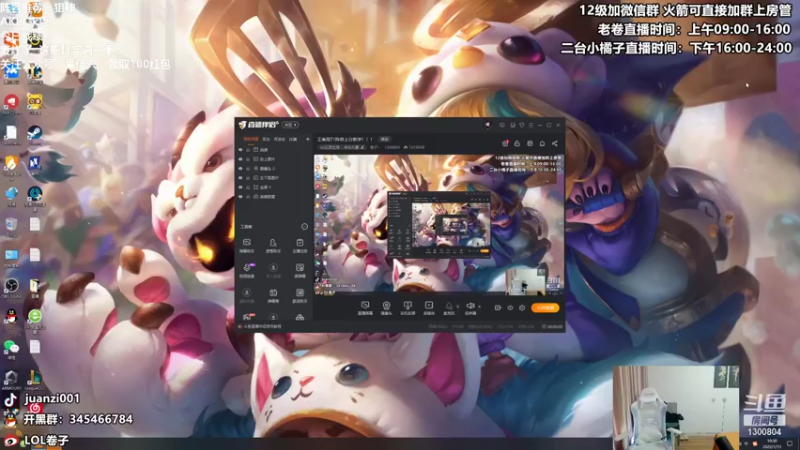Open the hamburger menu in the title bar
Image resolution: width=800 pixels, height=450 pixels.
point(531,125)
